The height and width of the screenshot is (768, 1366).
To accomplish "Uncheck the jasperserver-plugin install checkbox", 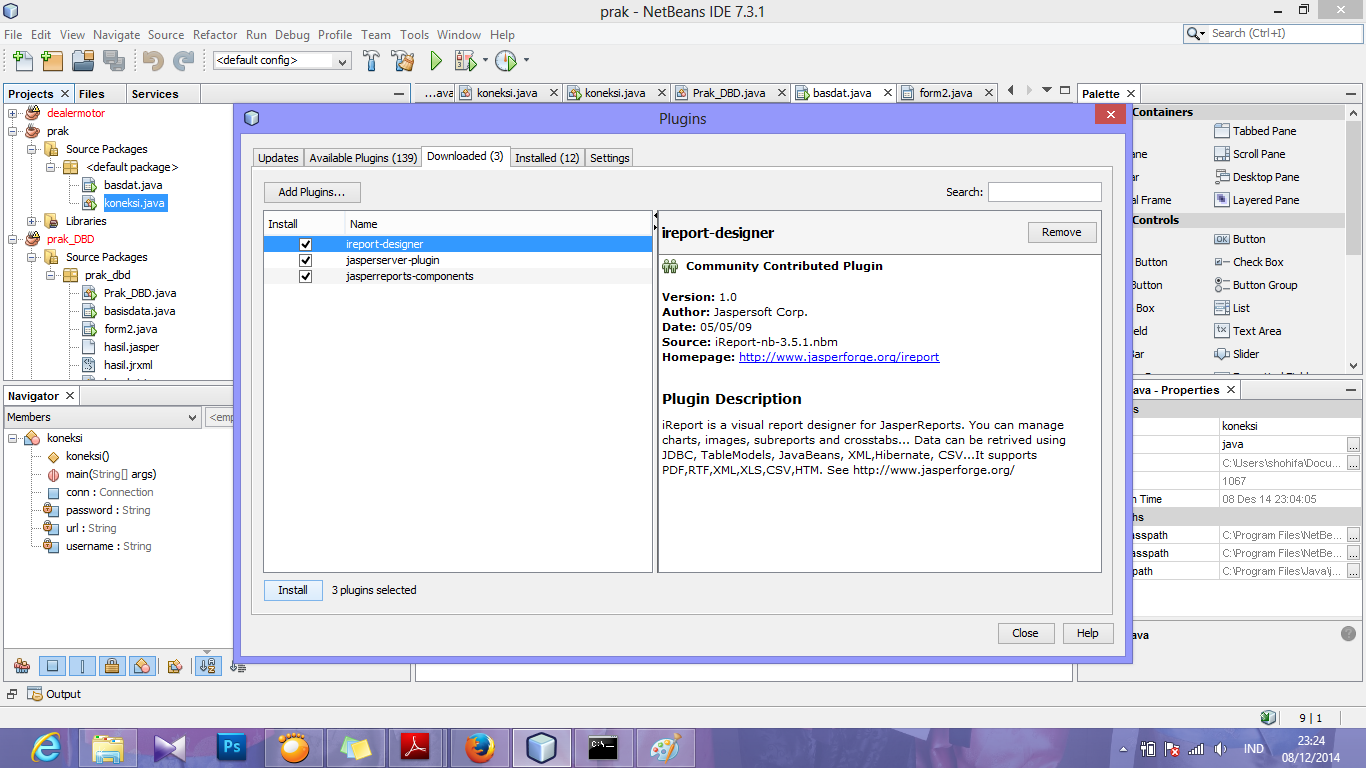I will (x=305, y=260).
